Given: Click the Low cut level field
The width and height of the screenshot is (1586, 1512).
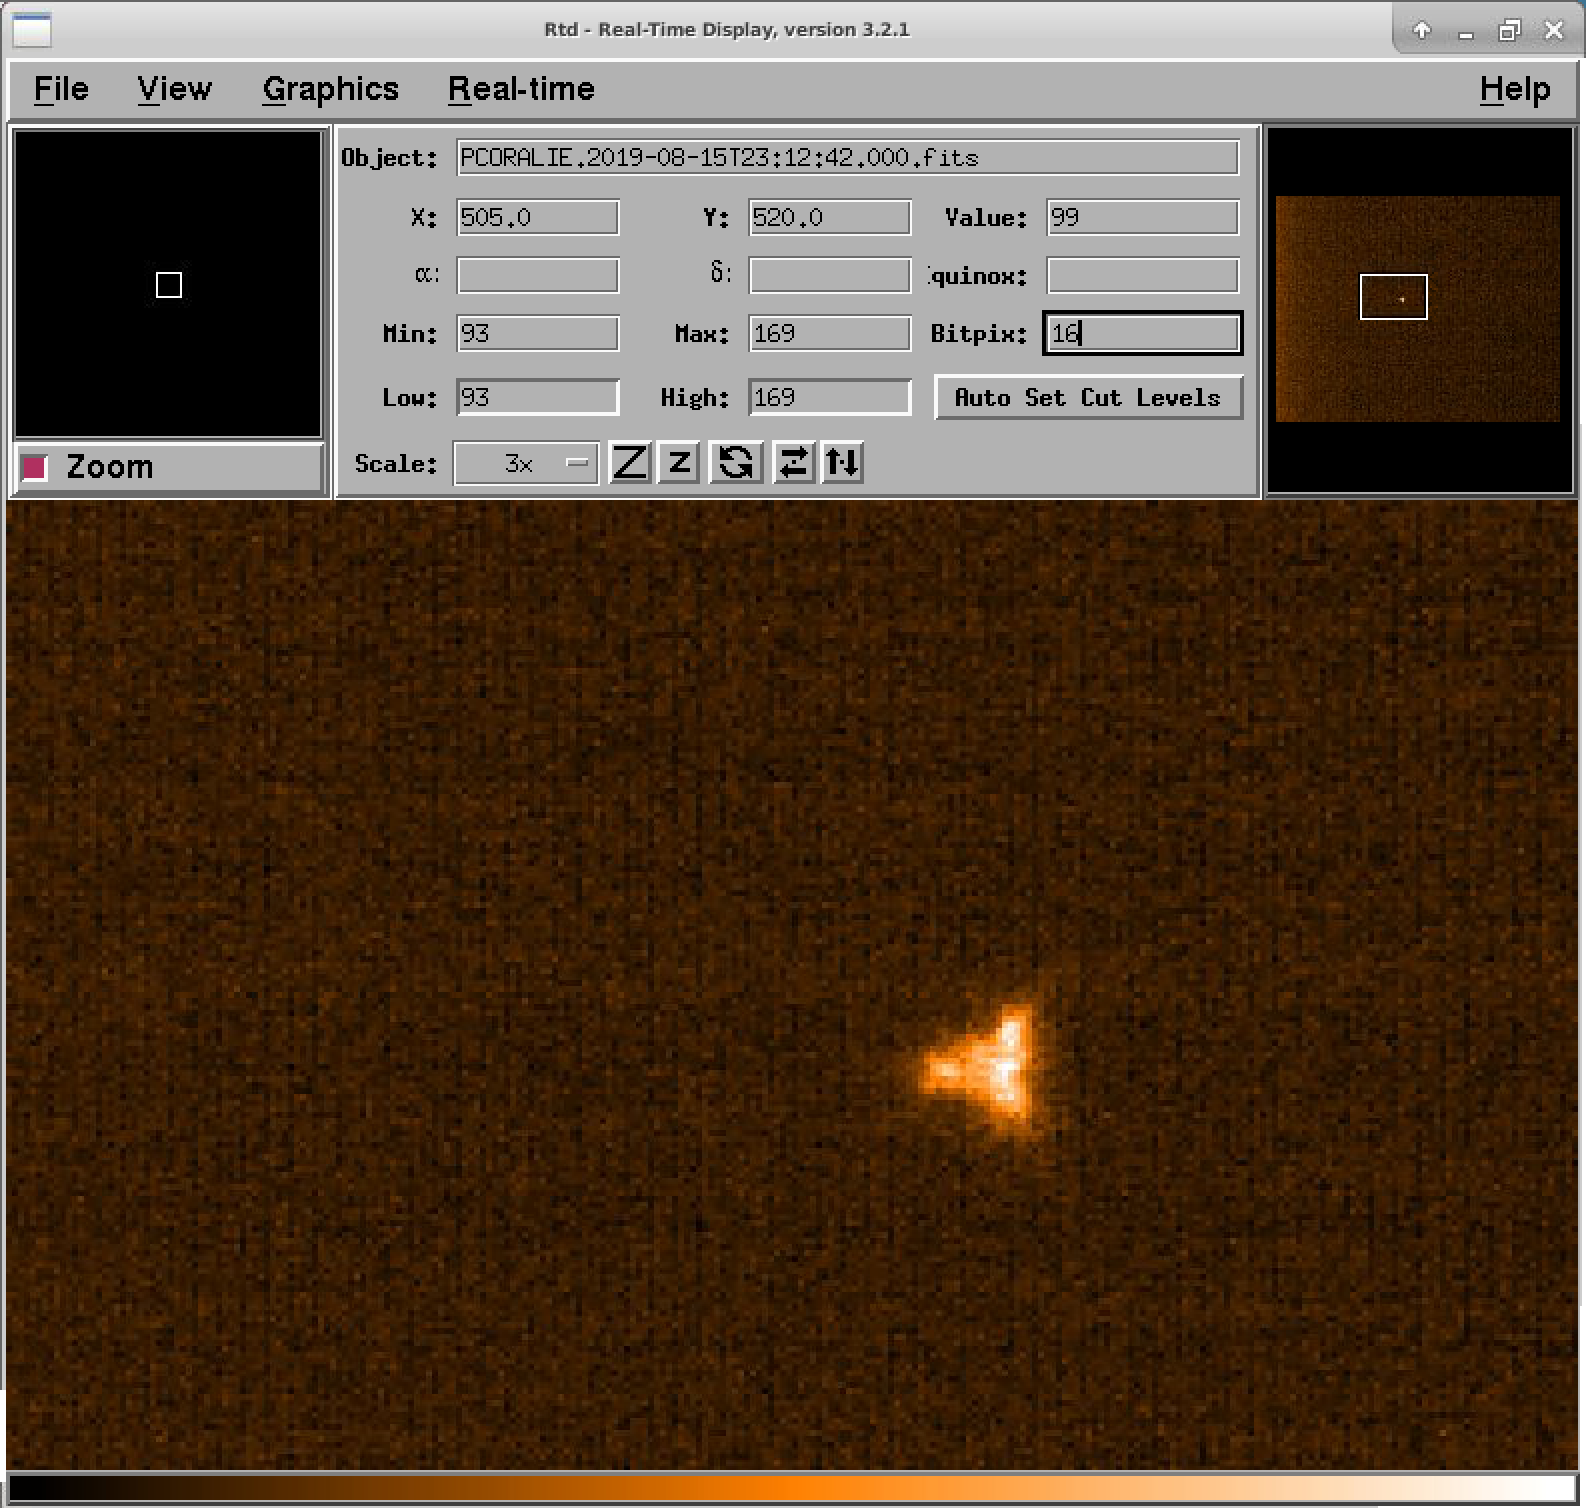Looking at the screenshot, I should tap(537, 398).
